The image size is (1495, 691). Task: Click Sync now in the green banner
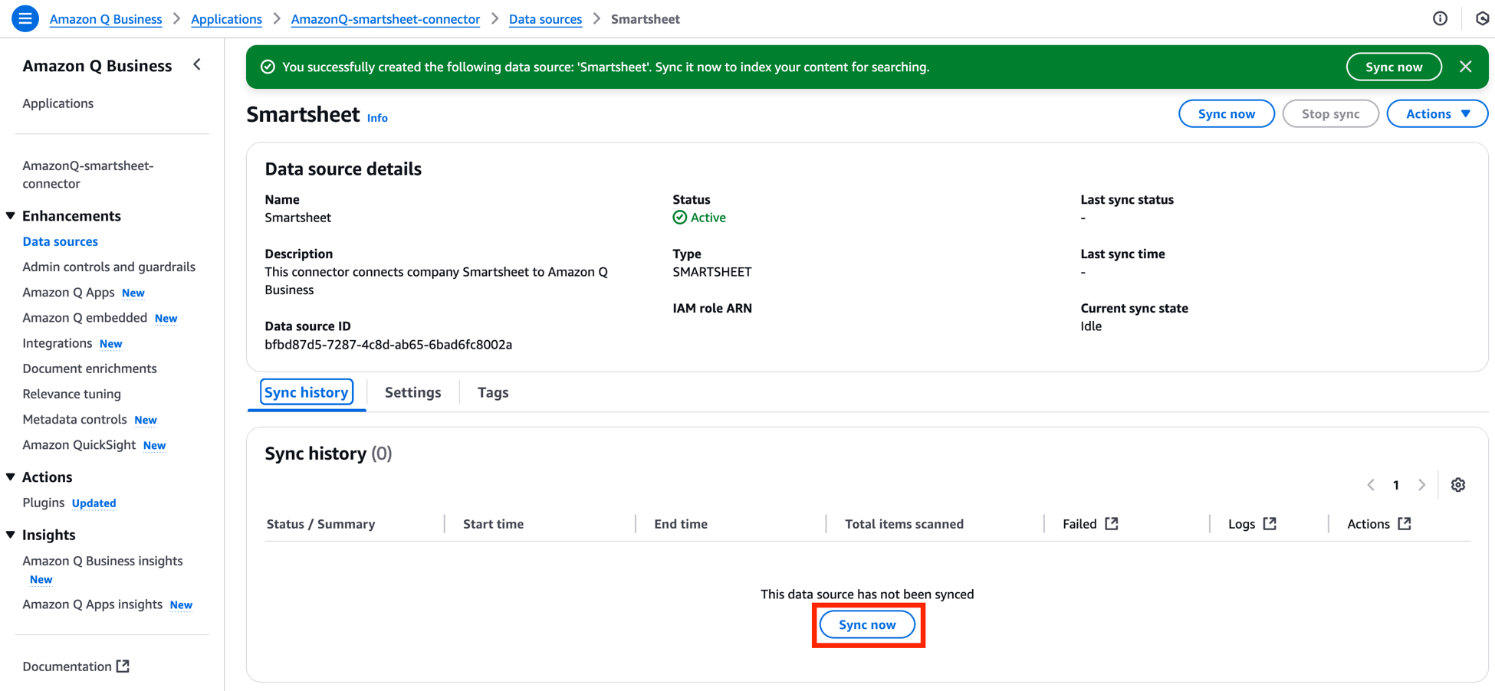[x=1393, y=67]
